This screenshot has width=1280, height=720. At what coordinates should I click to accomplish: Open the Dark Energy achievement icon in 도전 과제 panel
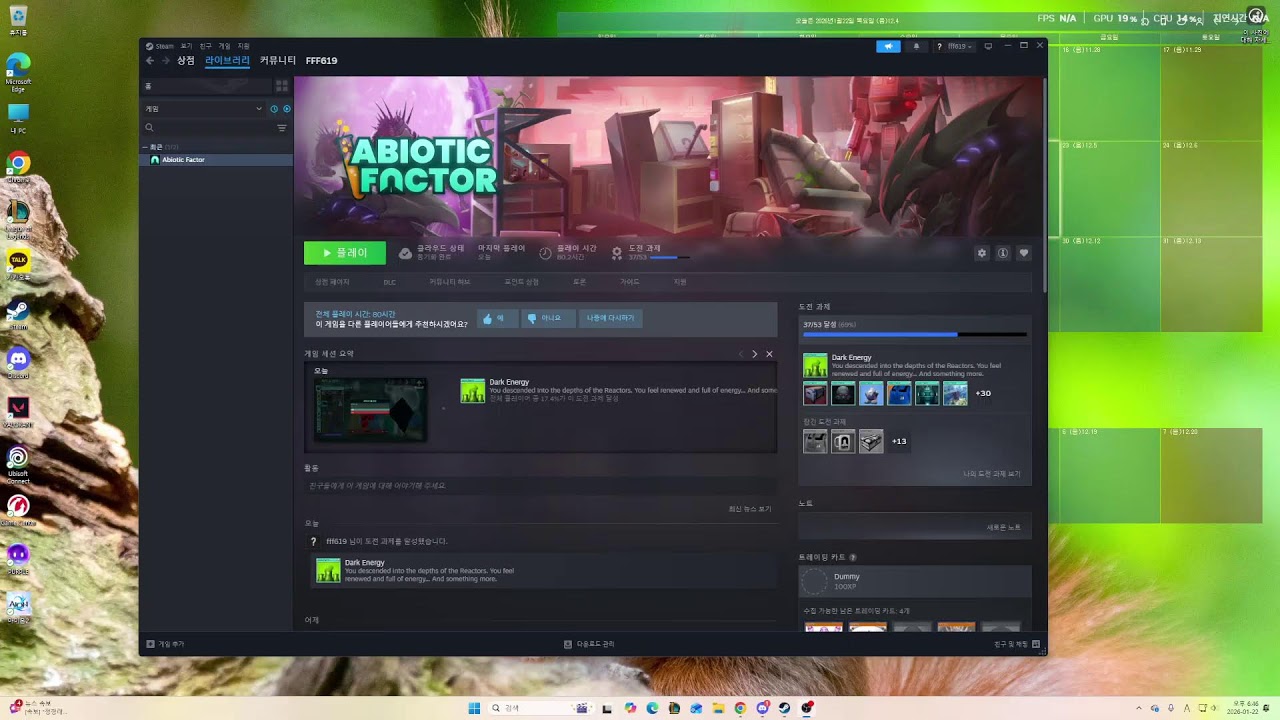tap(815, 365)
